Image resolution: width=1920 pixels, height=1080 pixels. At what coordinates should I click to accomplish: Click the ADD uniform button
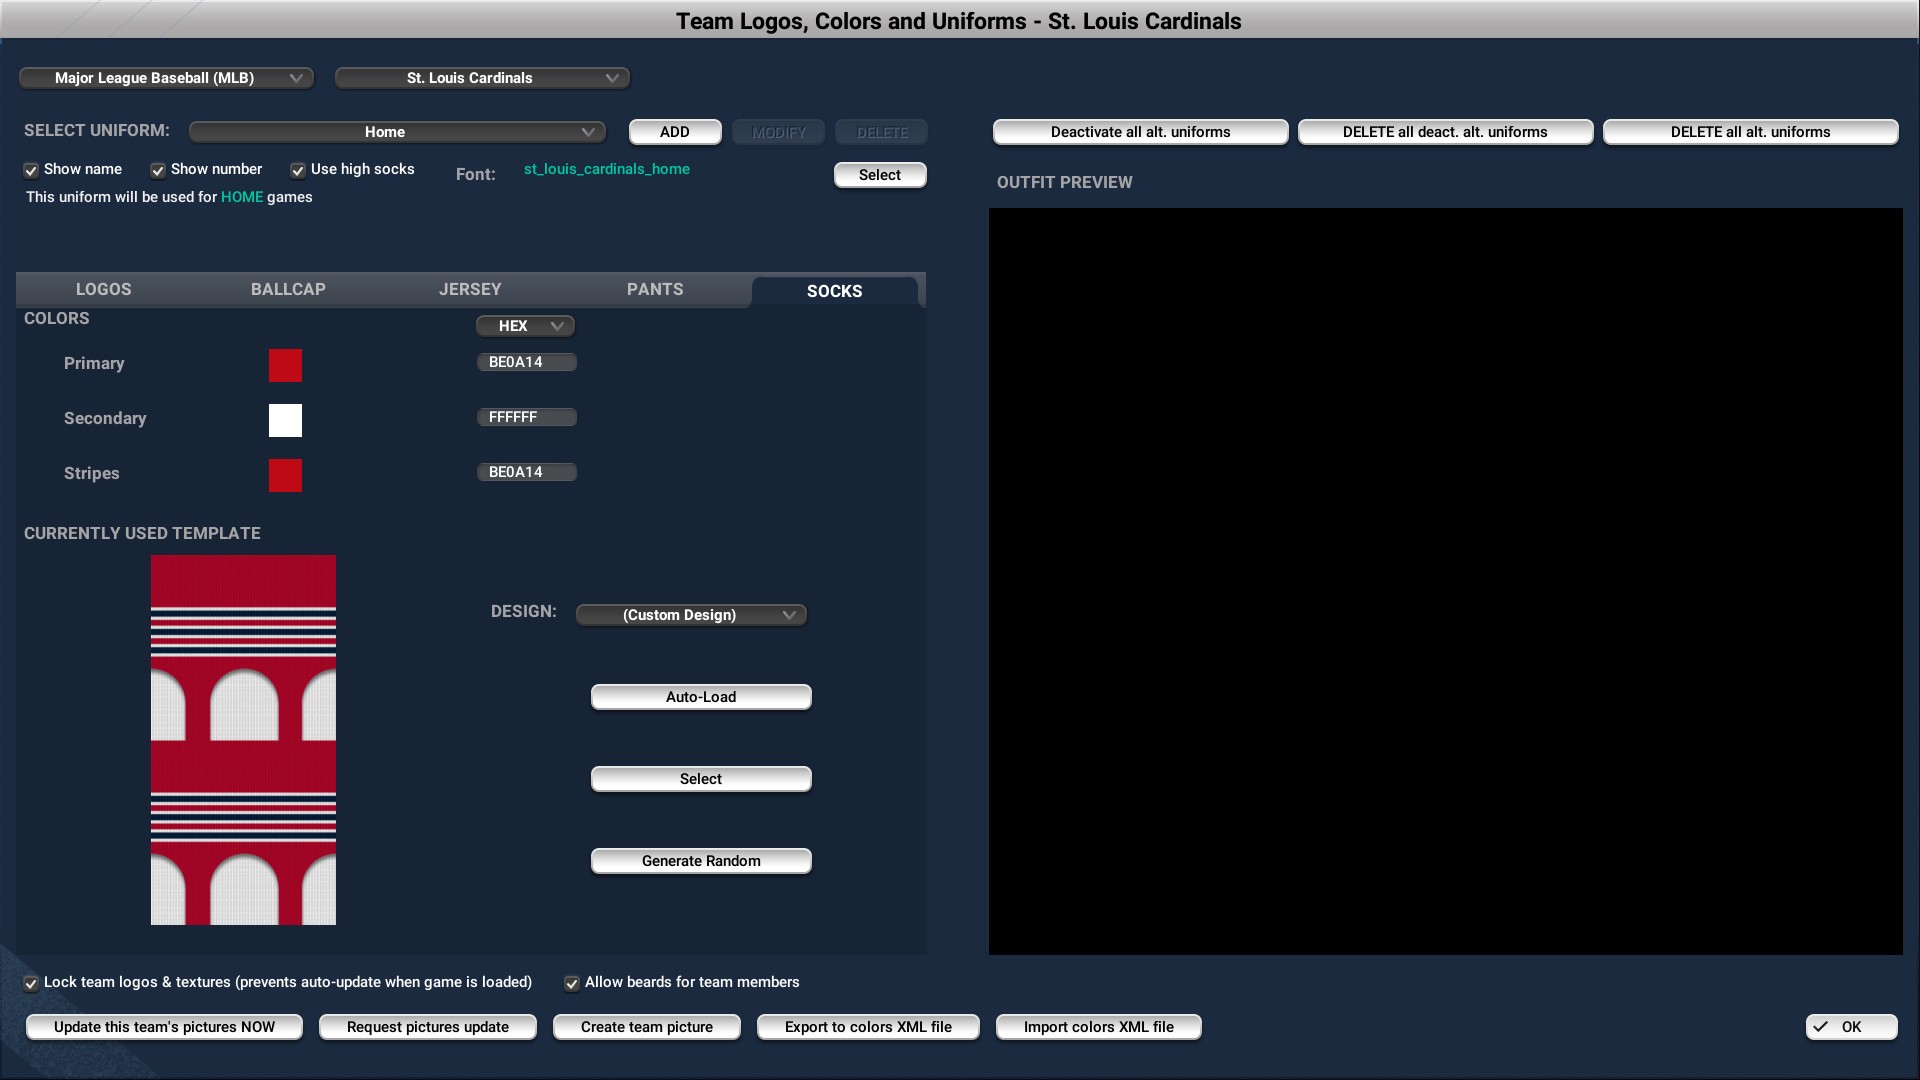click(675, 132)
